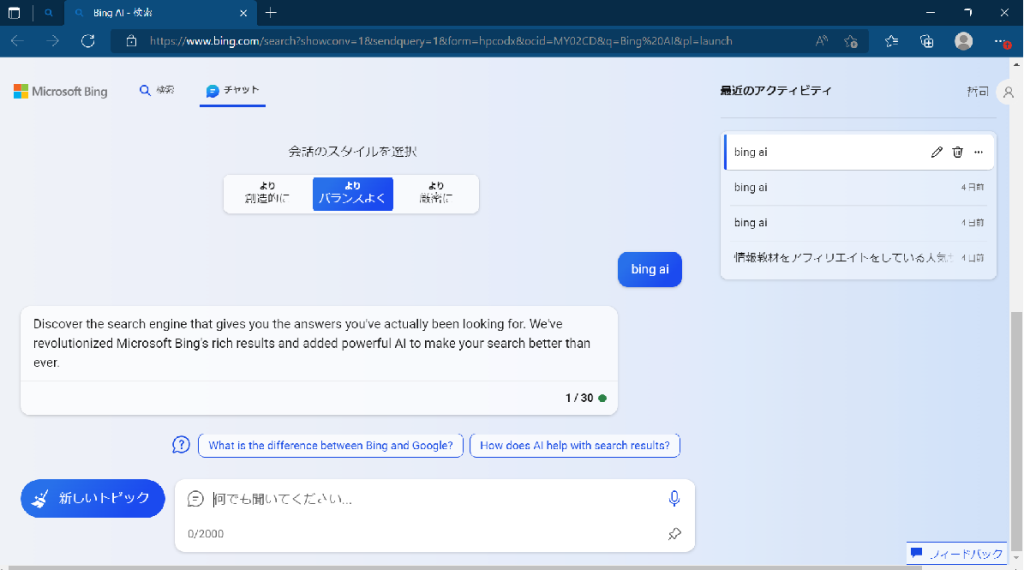Open the Favorites list icon
The image size is (1024, 570).
[x=891, y=41]
